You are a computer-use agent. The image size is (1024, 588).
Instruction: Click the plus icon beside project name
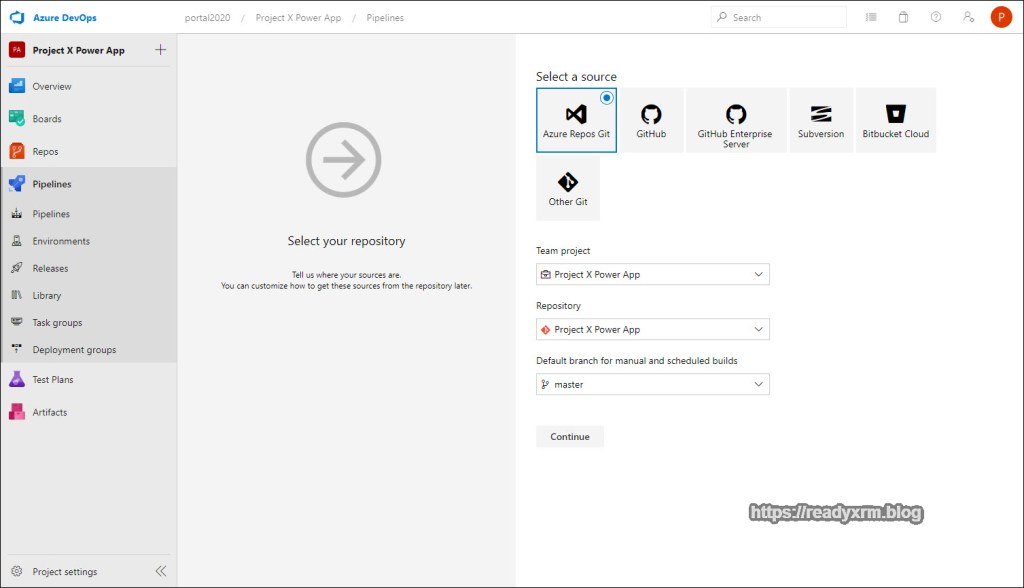pyautogui.click(x=161, y=50)
